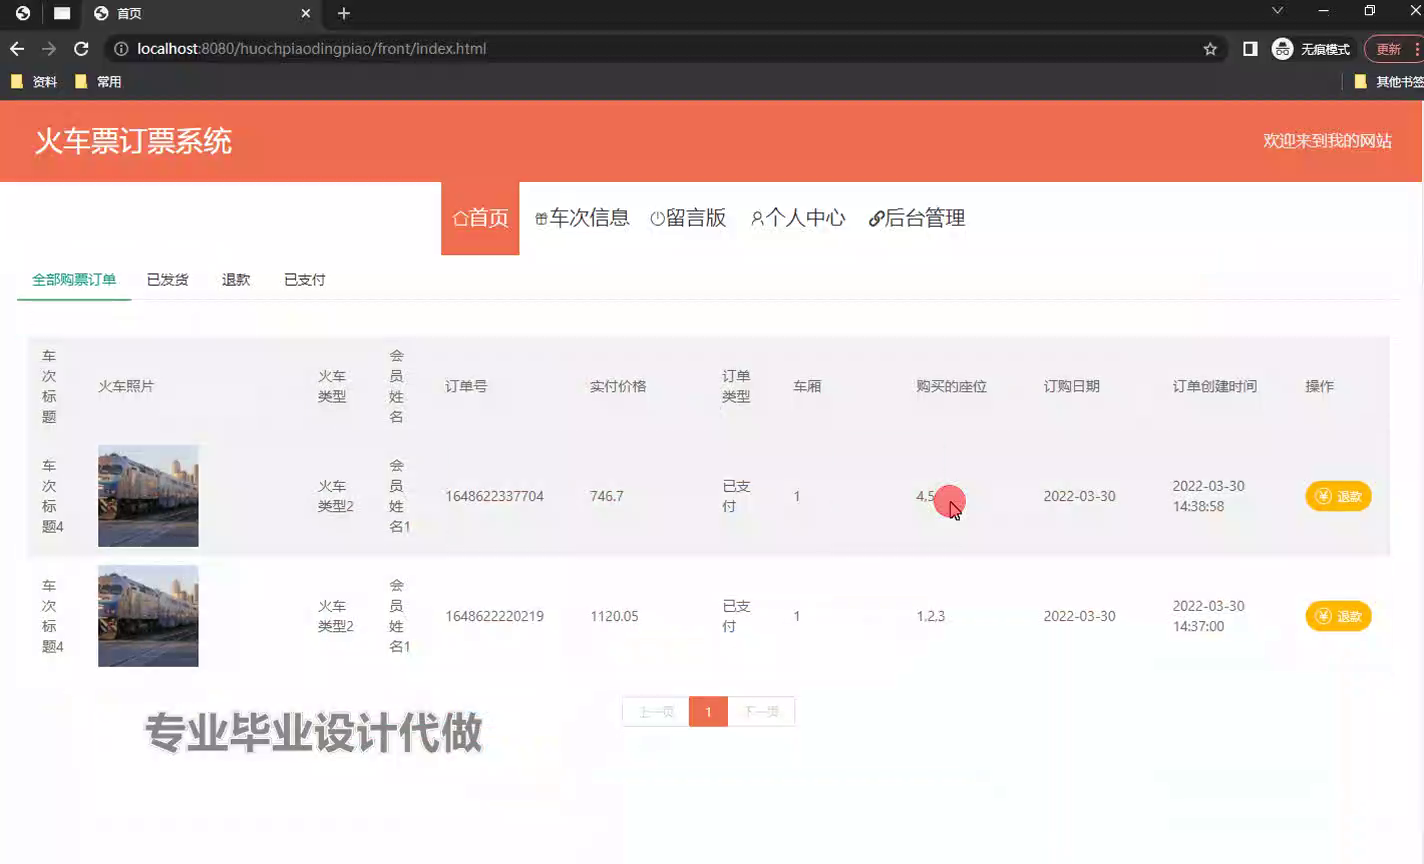This screenshot has width=1424, height=864.
Task: Open the browser side panel icon
Action: tap(1250, 48)
